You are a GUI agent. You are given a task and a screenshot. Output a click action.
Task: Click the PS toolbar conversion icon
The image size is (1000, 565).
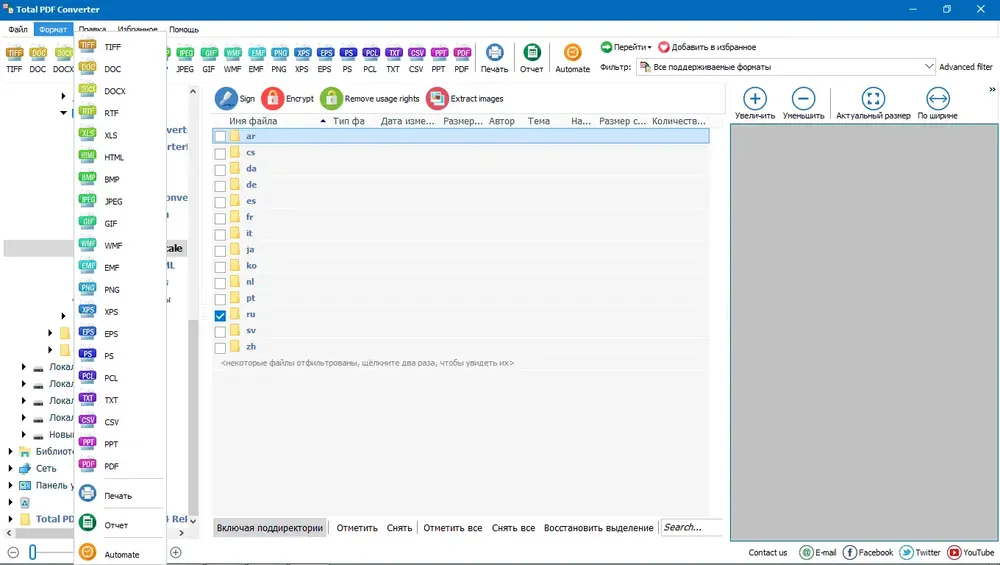click(x=348, y=59)
